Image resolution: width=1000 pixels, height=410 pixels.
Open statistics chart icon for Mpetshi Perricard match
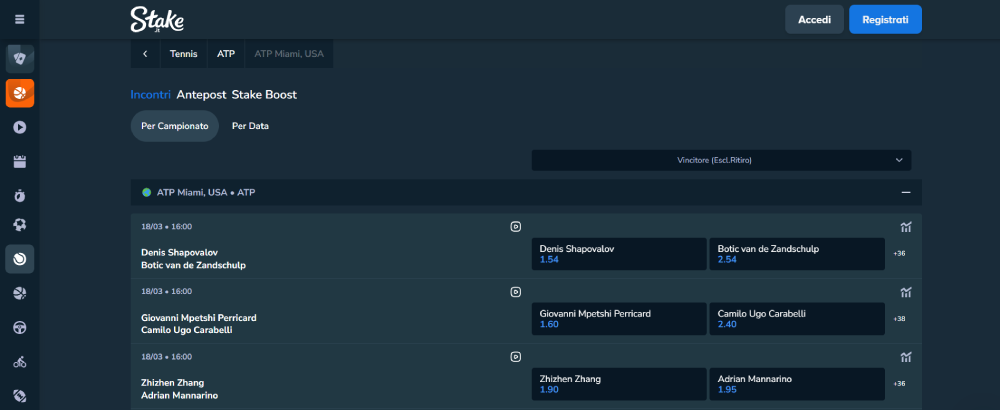pyautogui.click(x=906, y=292)
